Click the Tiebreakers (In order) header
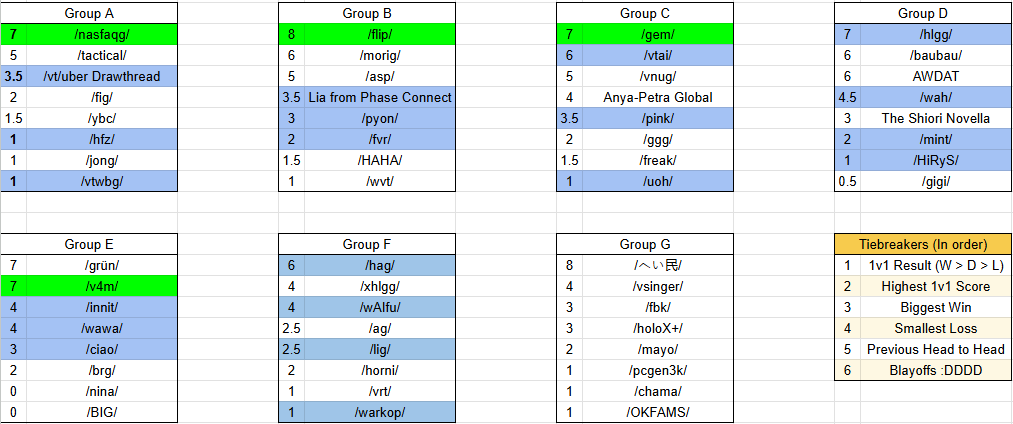Viewport: 1013px width, 424px height. pos(923,244)
